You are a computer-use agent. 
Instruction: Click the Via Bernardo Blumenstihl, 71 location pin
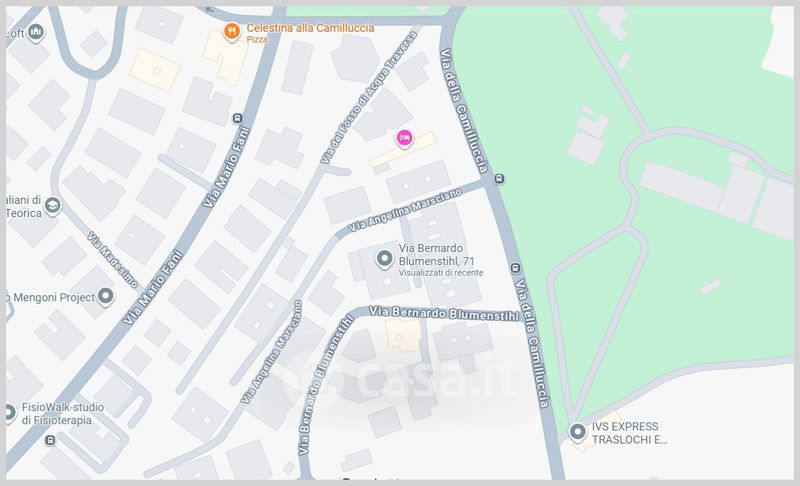pos(384,259)
